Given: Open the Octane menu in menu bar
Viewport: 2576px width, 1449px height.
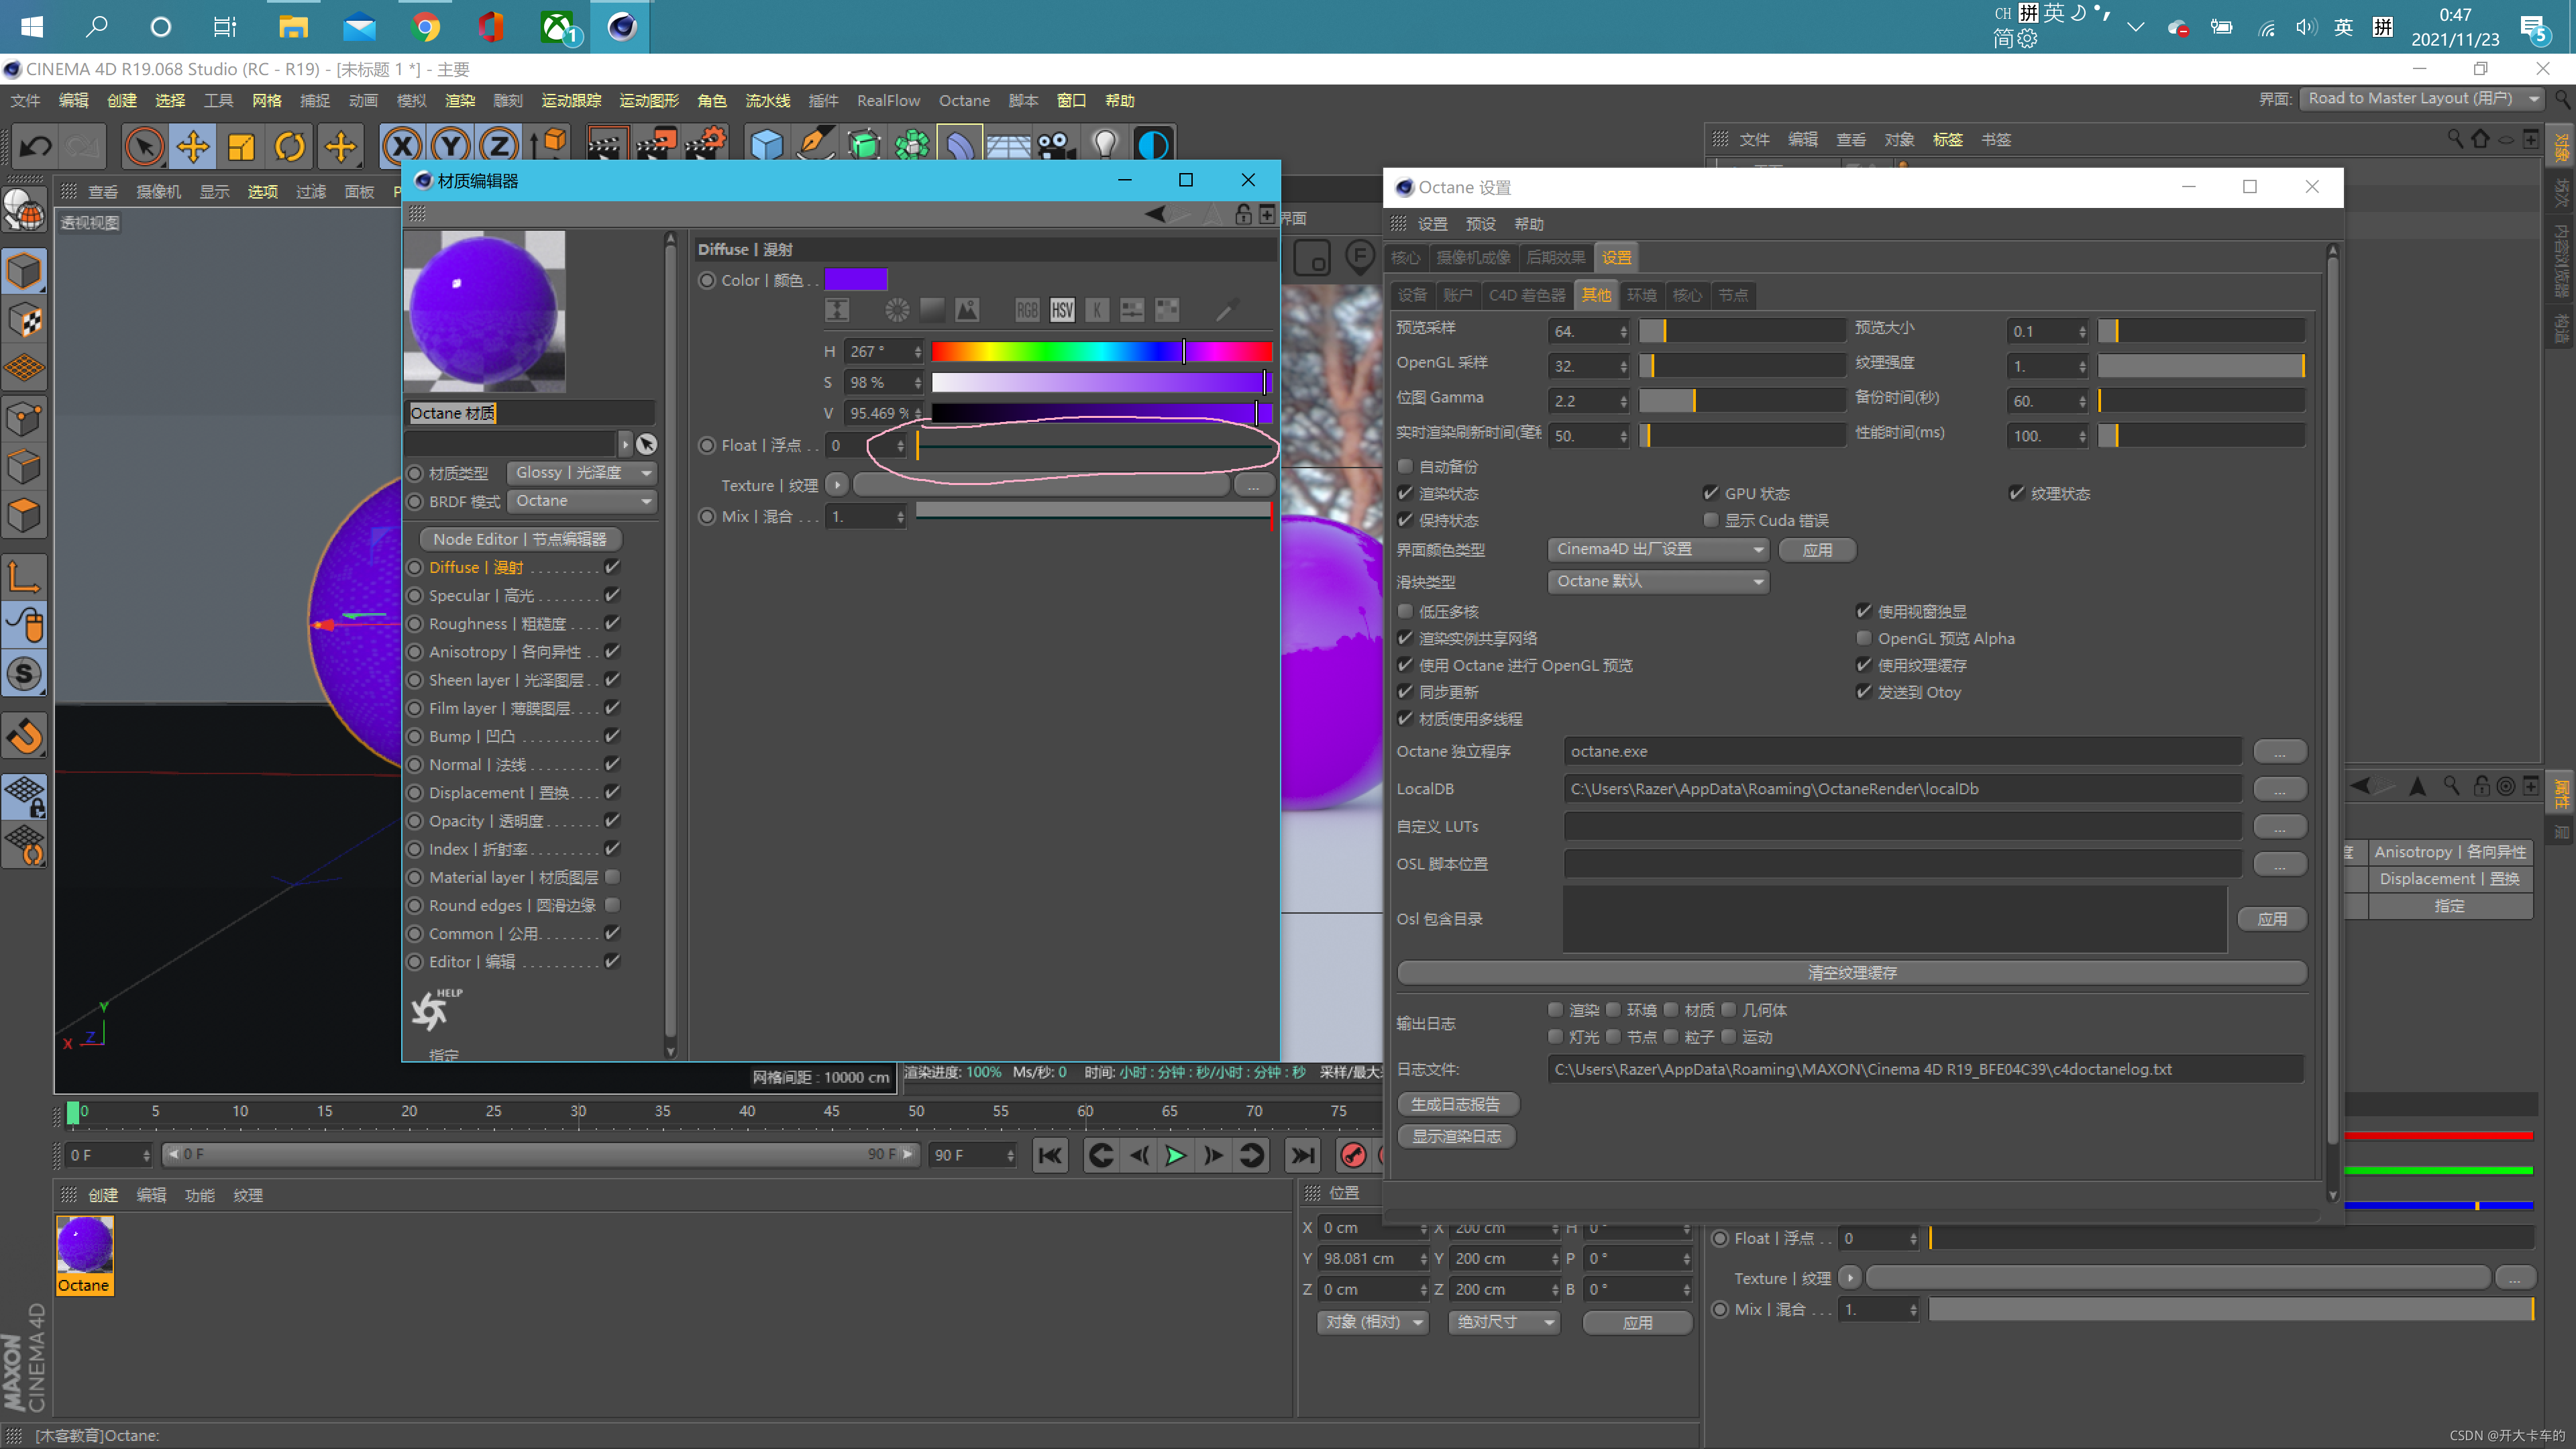Looking at the screenshot, I should tap(963, 101).
